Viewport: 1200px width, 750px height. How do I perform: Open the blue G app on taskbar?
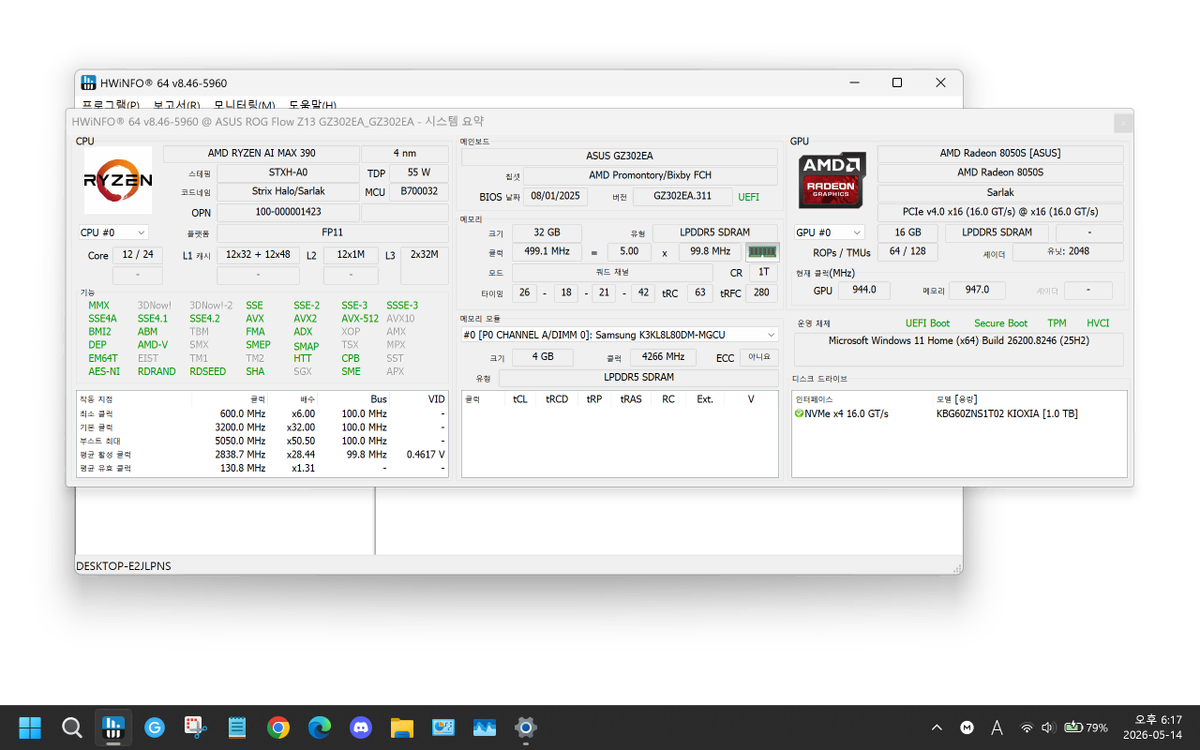(154, 727)
